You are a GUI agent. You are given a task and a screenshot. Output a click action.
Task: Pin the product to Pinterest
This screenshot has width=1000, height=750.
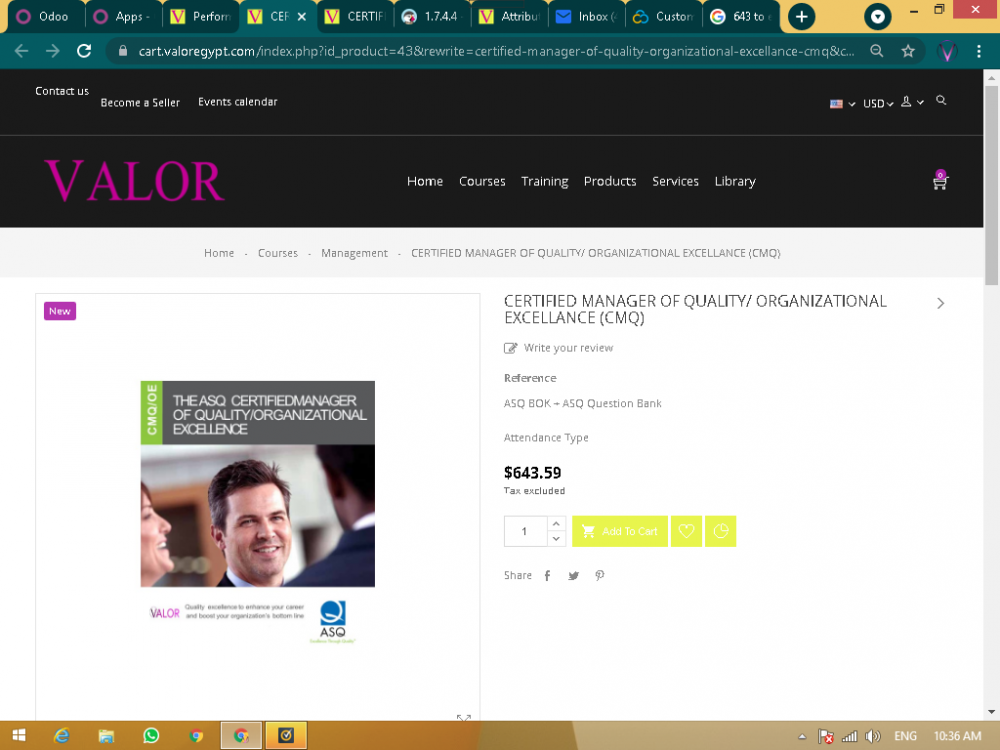click(x=599, y=575)
